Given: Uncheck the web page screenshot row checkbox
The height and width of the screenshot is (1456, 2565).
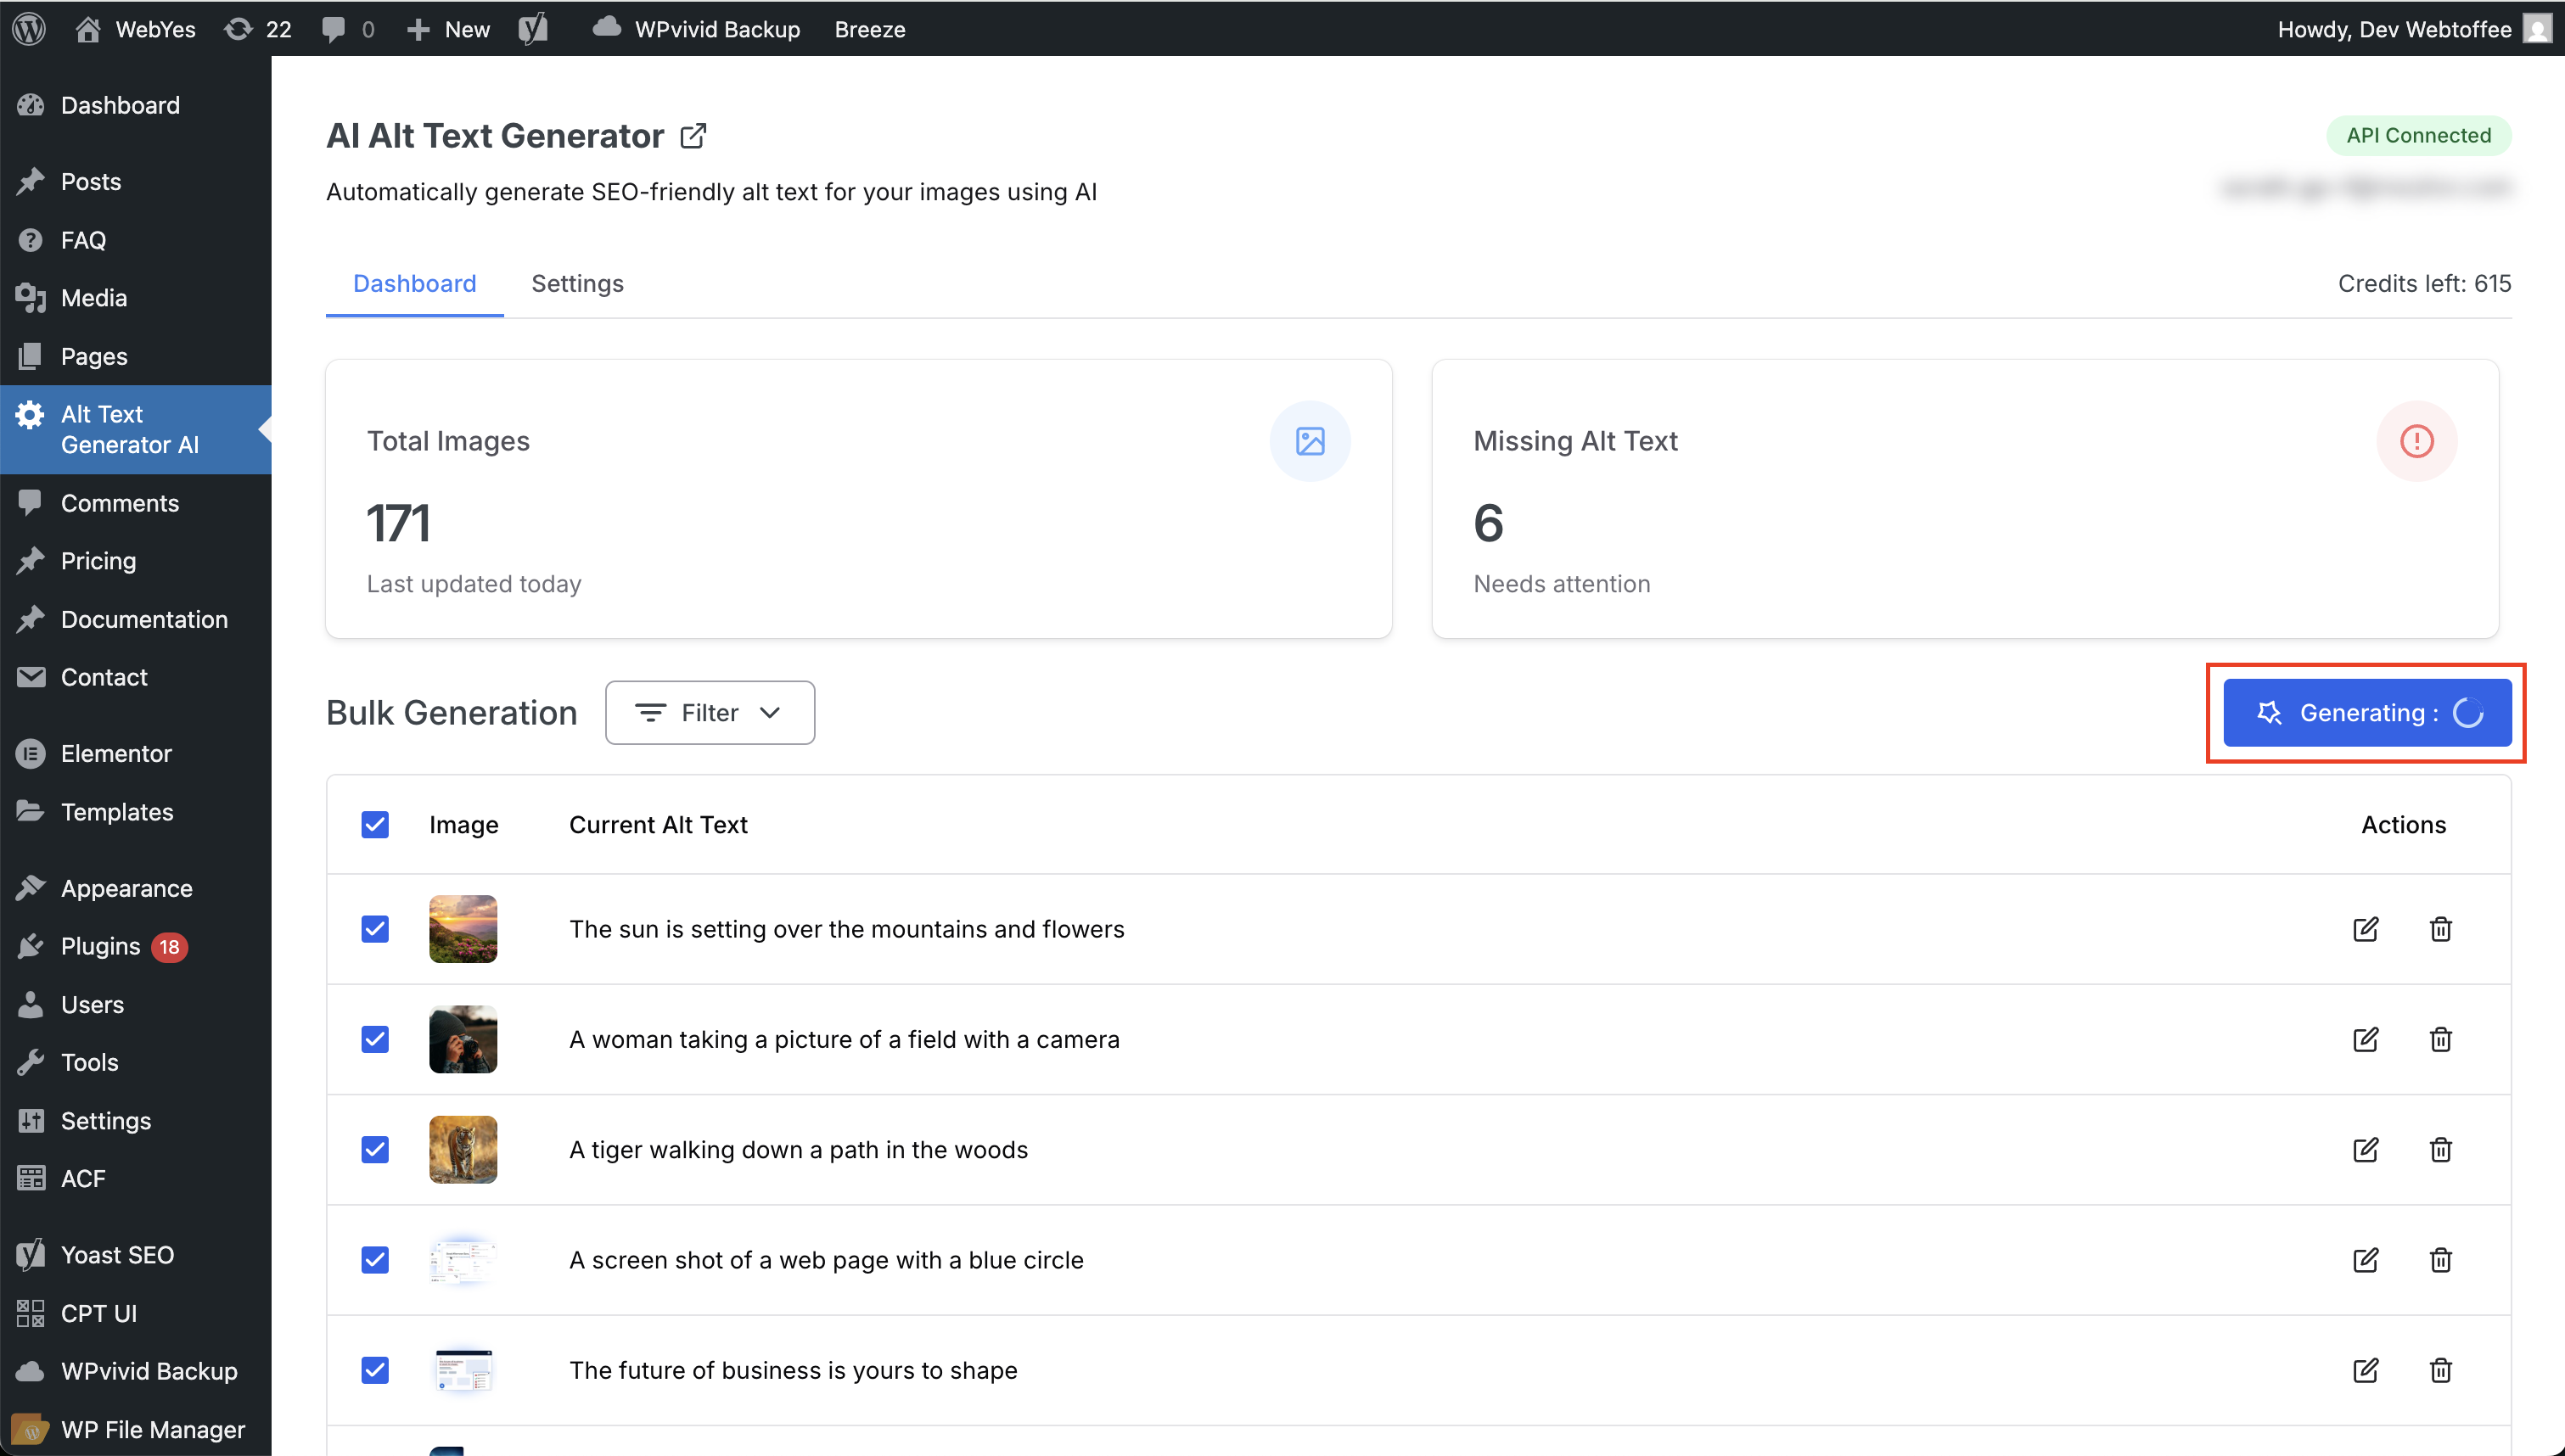Looking at the screenshot, I should (x=375, y=1260).
